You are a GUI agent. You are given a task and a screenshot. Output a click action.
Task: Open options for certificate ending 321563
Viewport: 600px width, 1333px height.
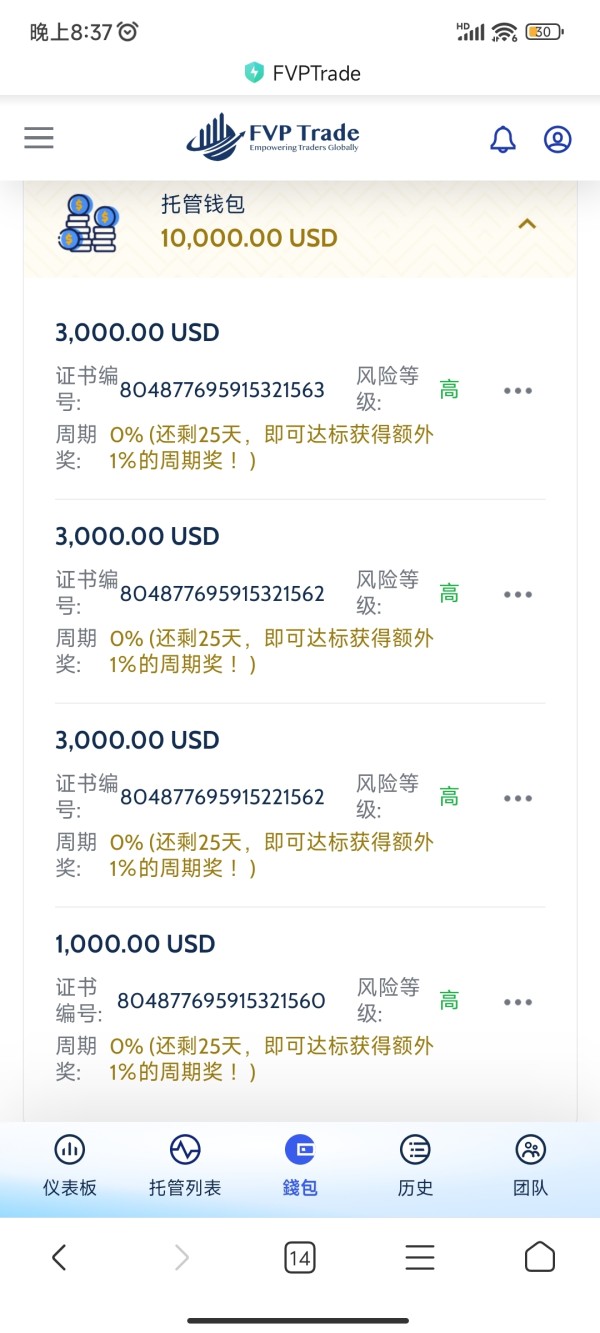tap(517, 390)
